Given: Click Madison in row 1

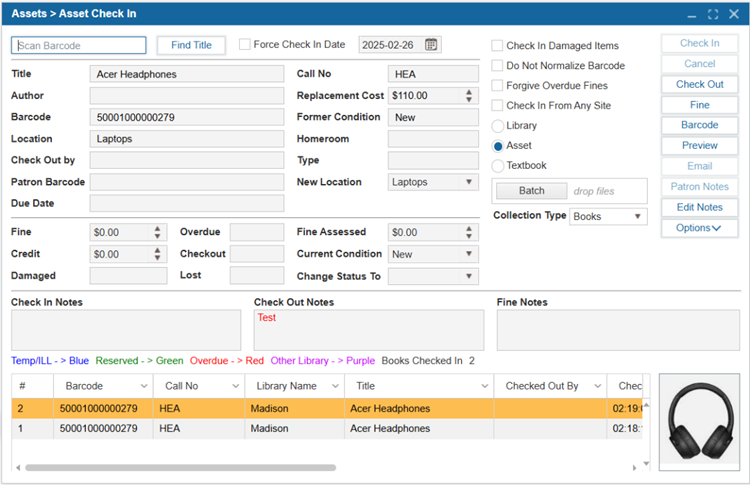Looking at the screenshot, I should coord(269,429).
